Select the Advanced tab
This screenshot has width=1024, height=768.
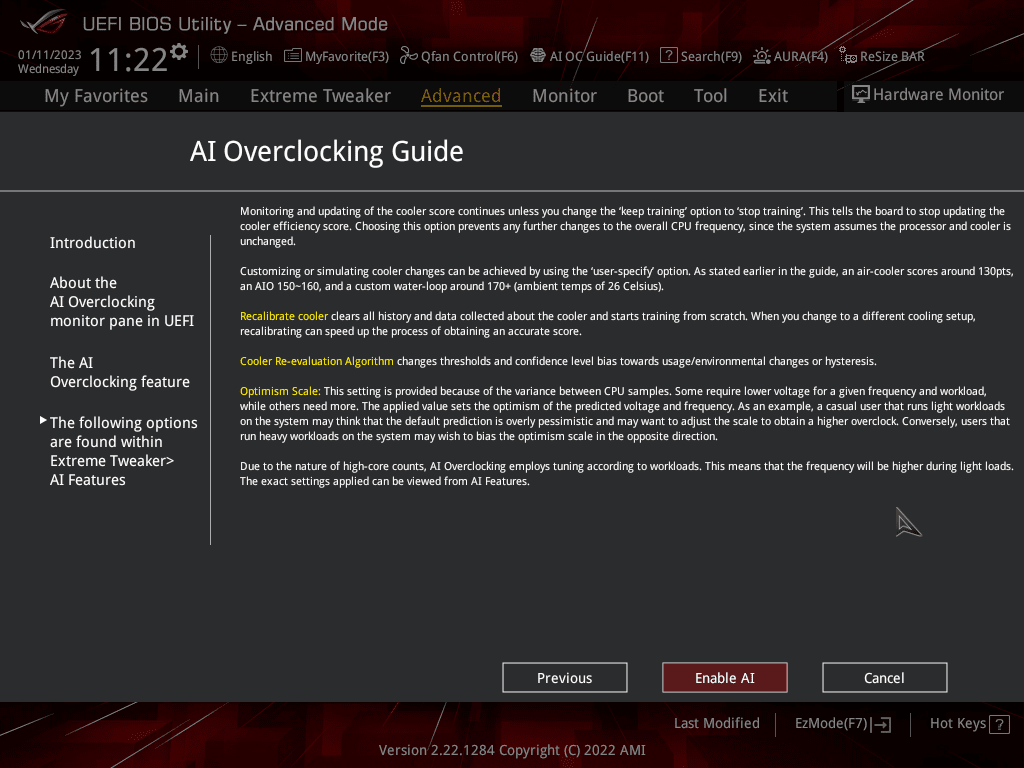[461, 96]
